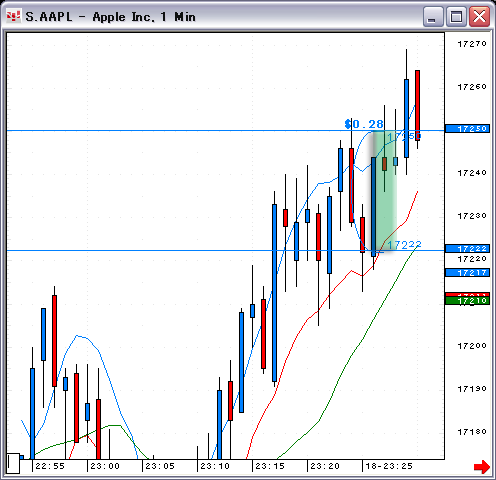Click the 17200 price axis label
Screen dimensions: 496x480
[472, 346]
